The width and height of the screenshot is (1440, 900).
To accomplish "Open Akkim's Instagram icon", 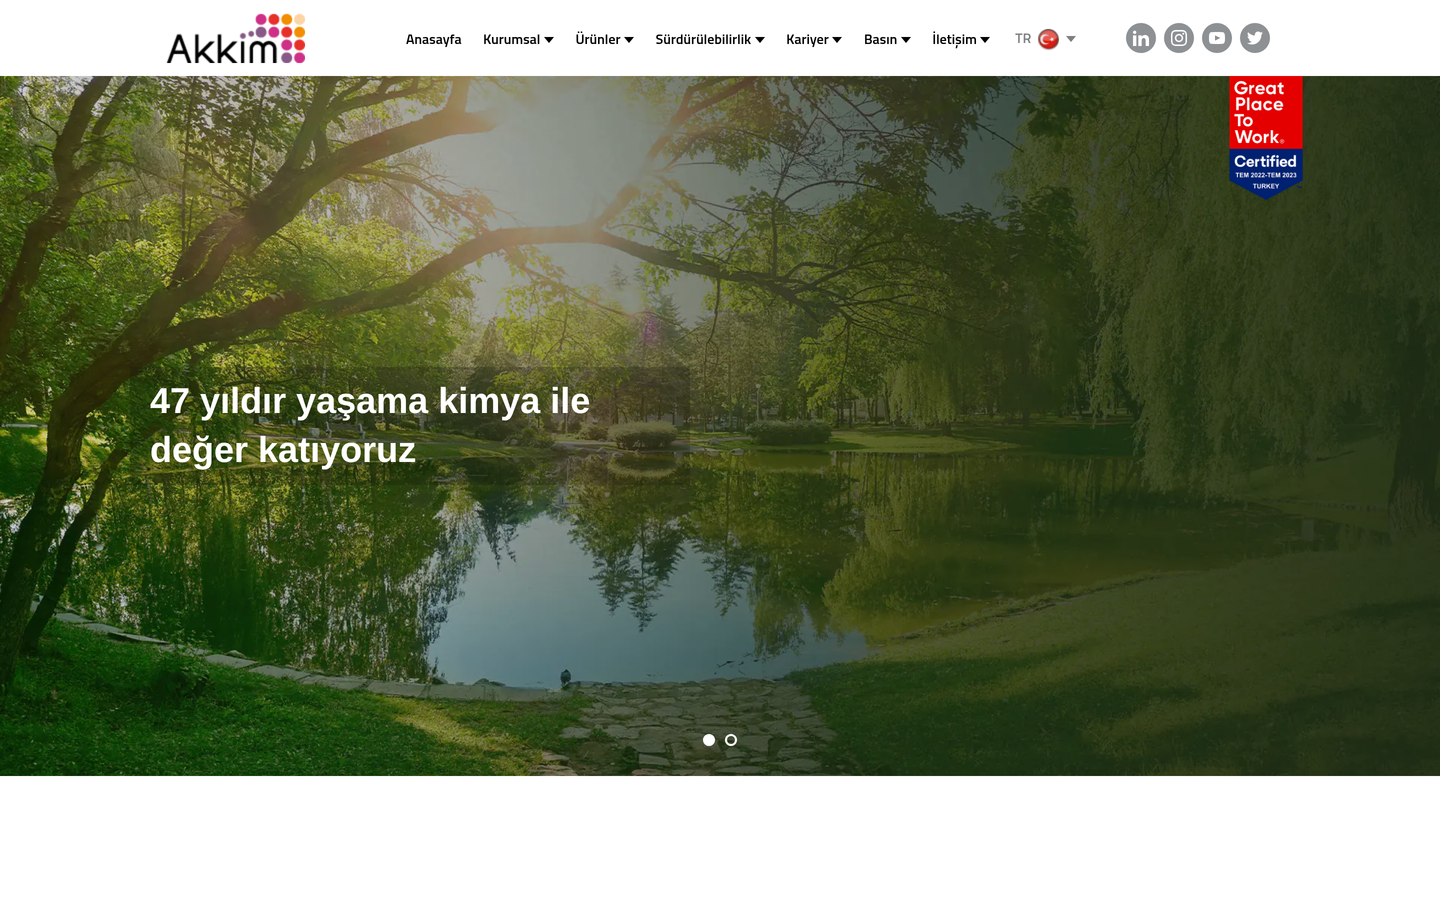I will coord(1179,38).
